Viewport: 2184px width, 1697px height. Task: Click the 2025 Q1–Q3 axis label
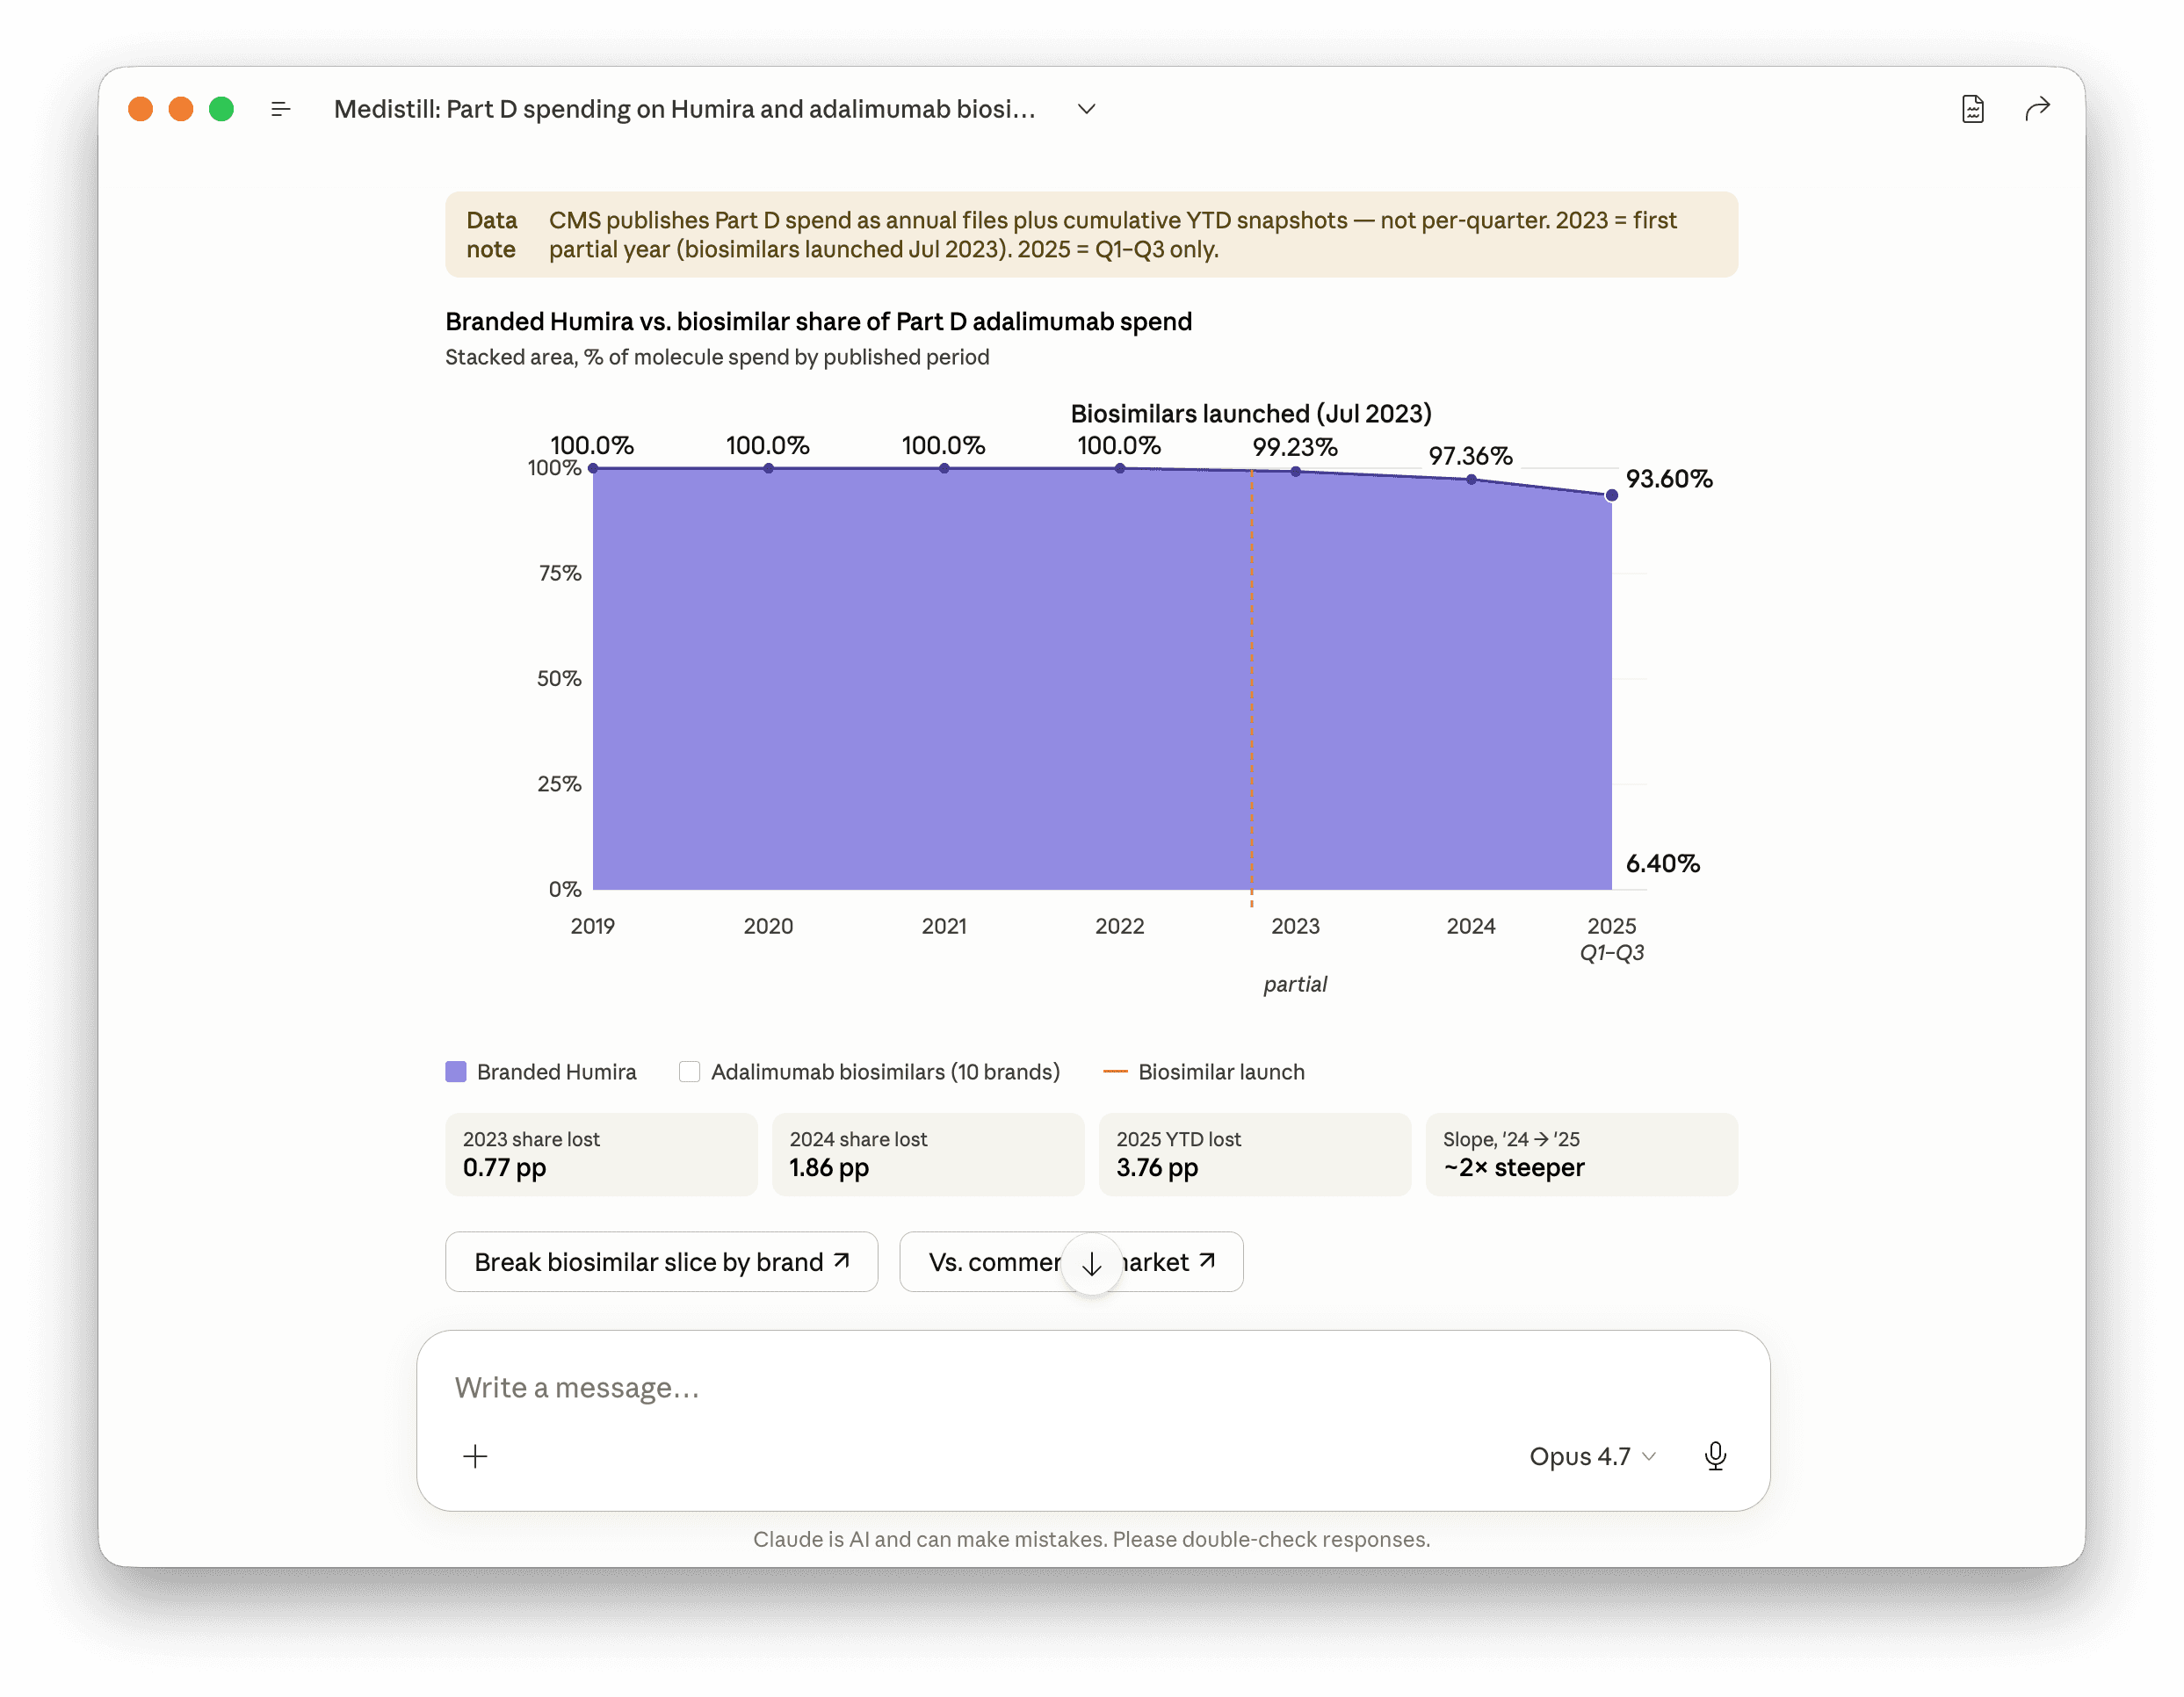1611,939
